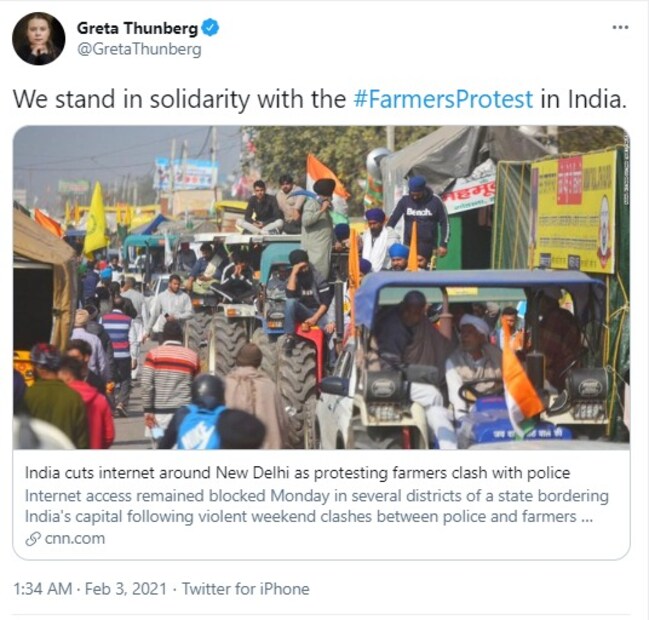Click the 1:34 AM timestamp

43,589
